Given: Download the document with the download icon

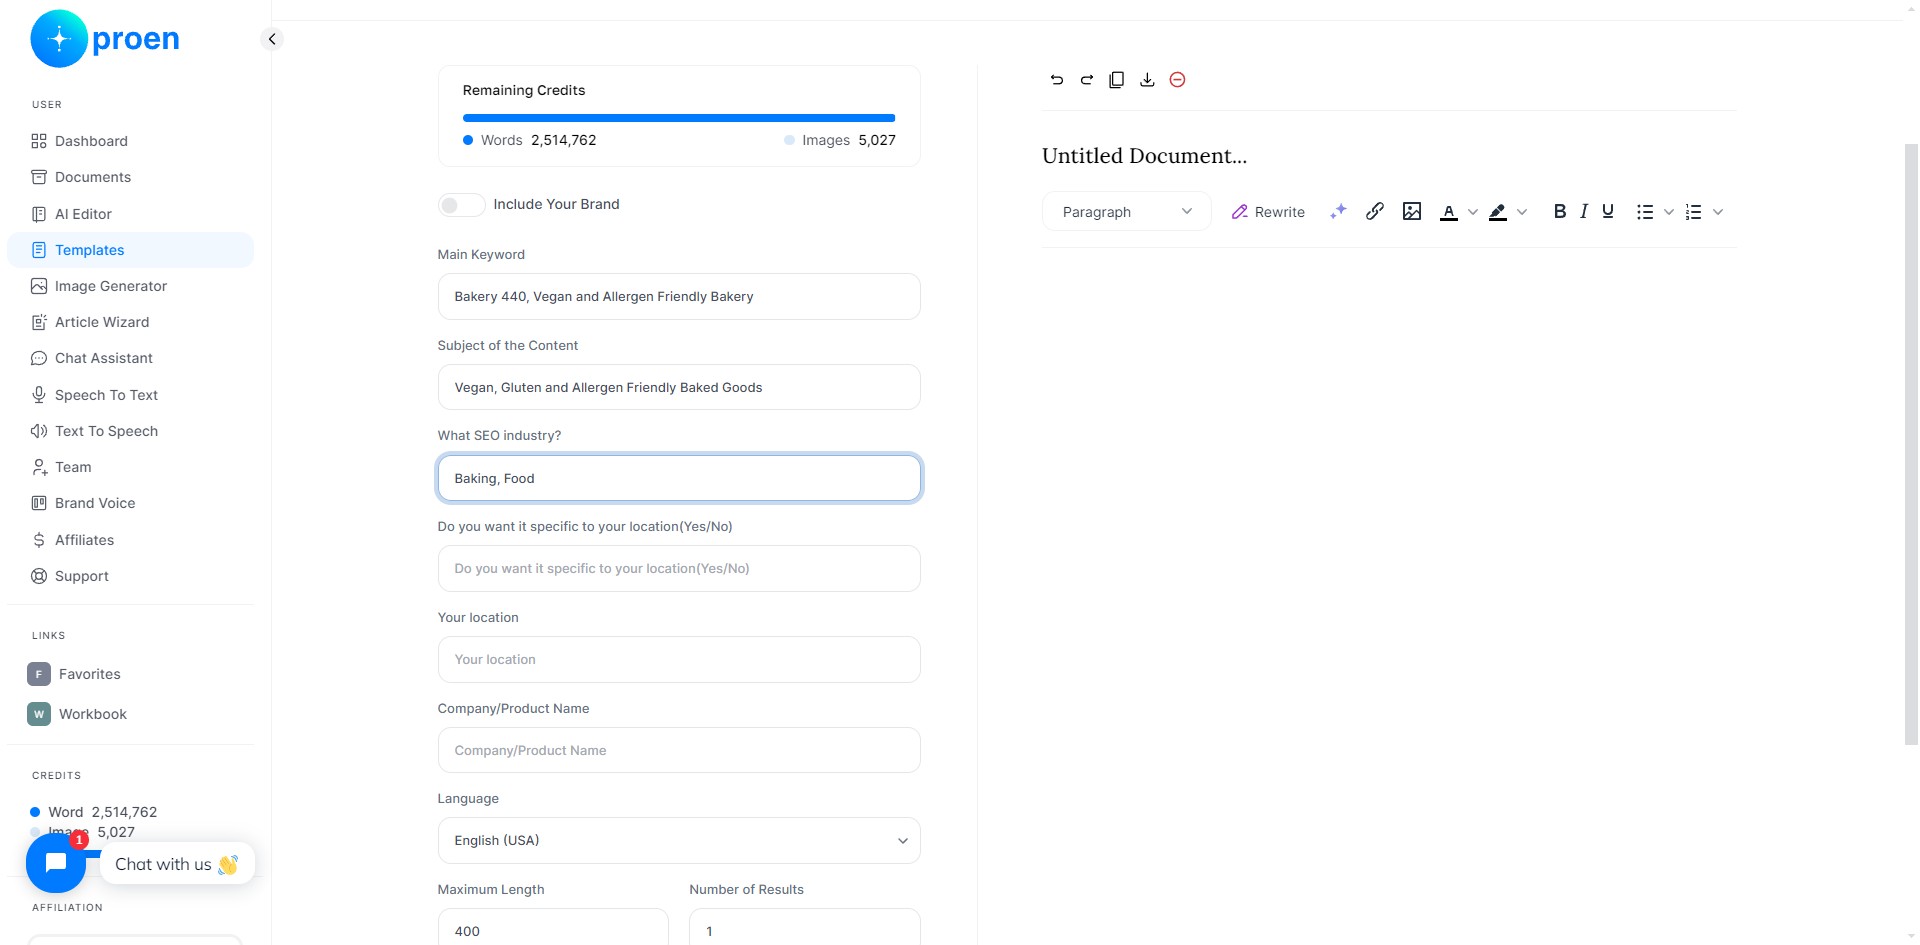Looking at the screenshot, I should pyautogui.click(x=1147, y=80).
